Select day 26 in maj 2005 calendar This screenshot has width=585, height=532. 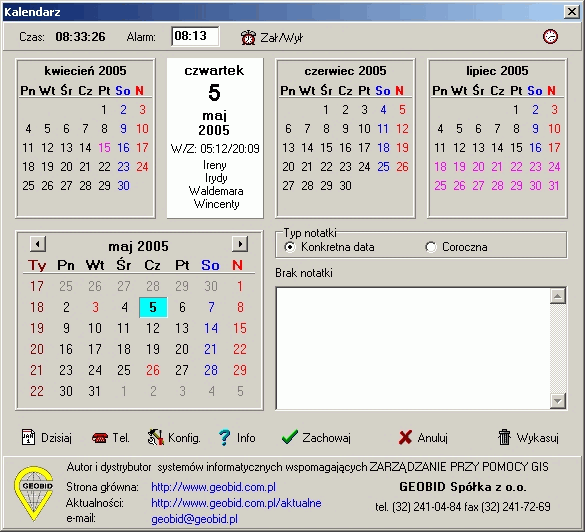[x=153, y=370]
